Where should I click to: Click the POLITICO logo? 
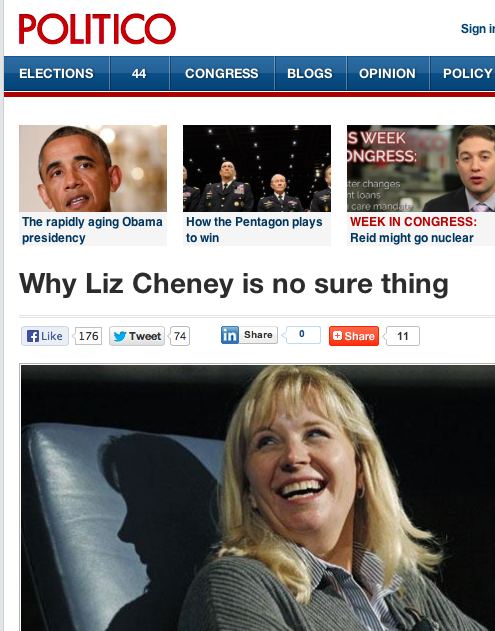97,29
